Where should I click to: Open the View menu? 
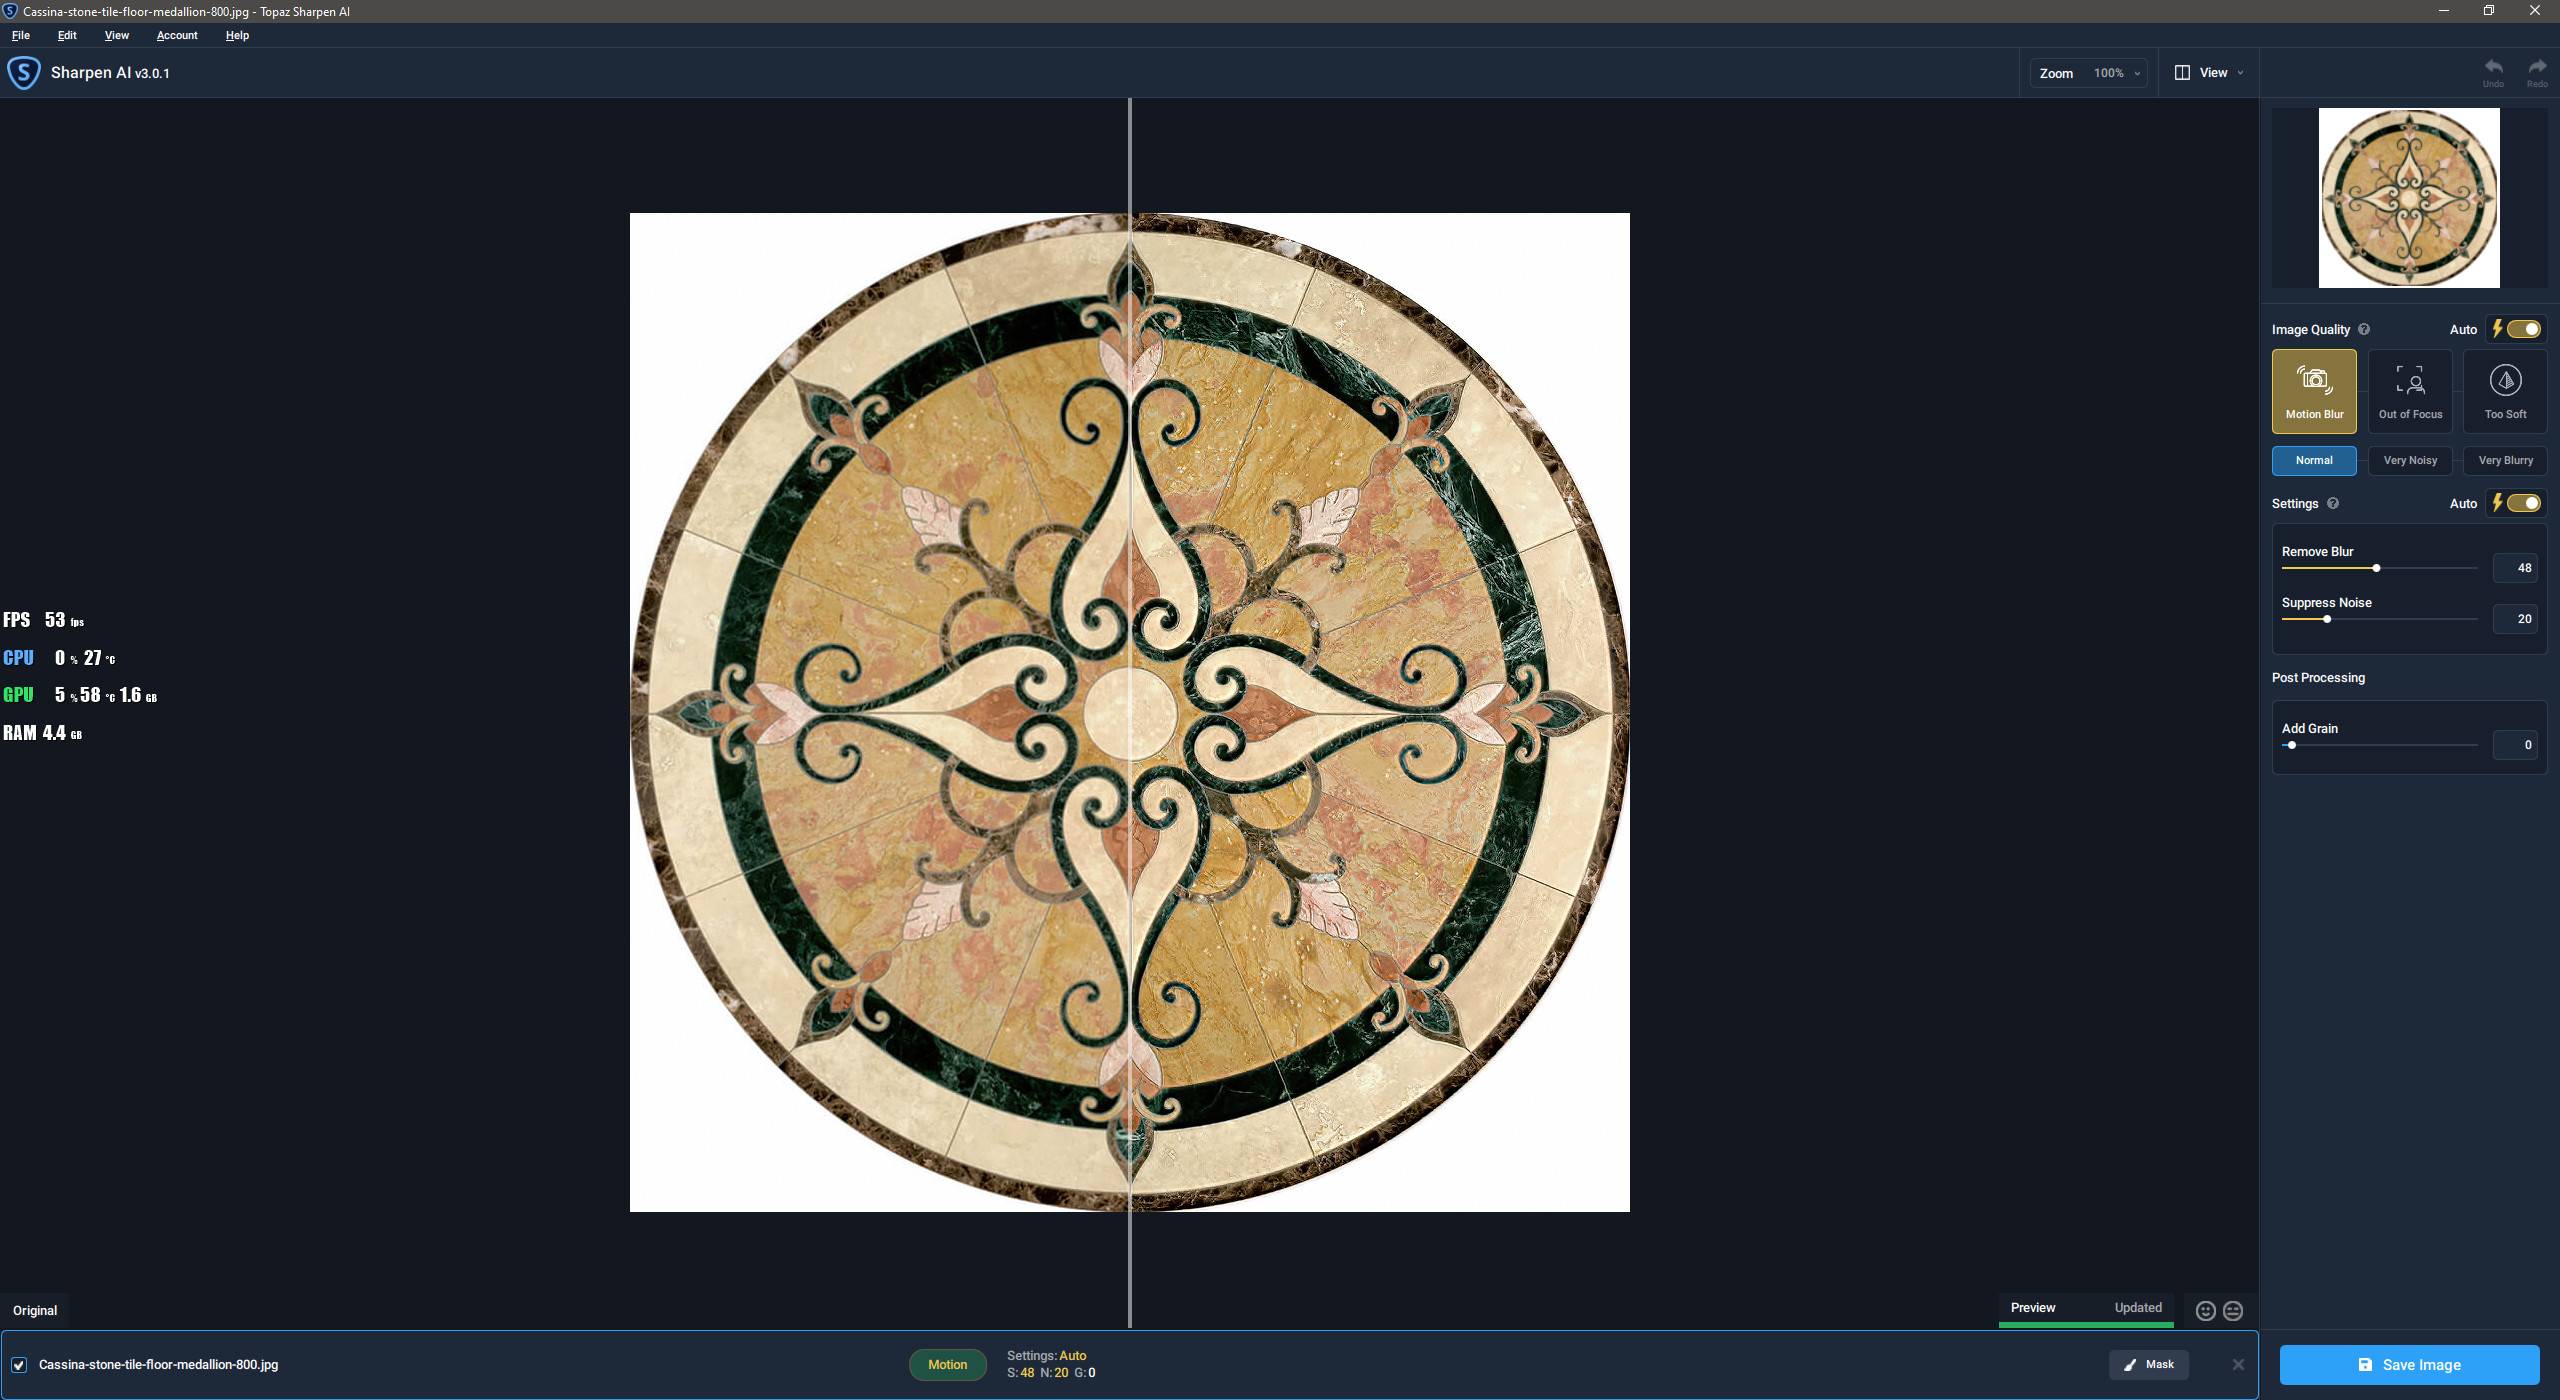click(117, 35)
